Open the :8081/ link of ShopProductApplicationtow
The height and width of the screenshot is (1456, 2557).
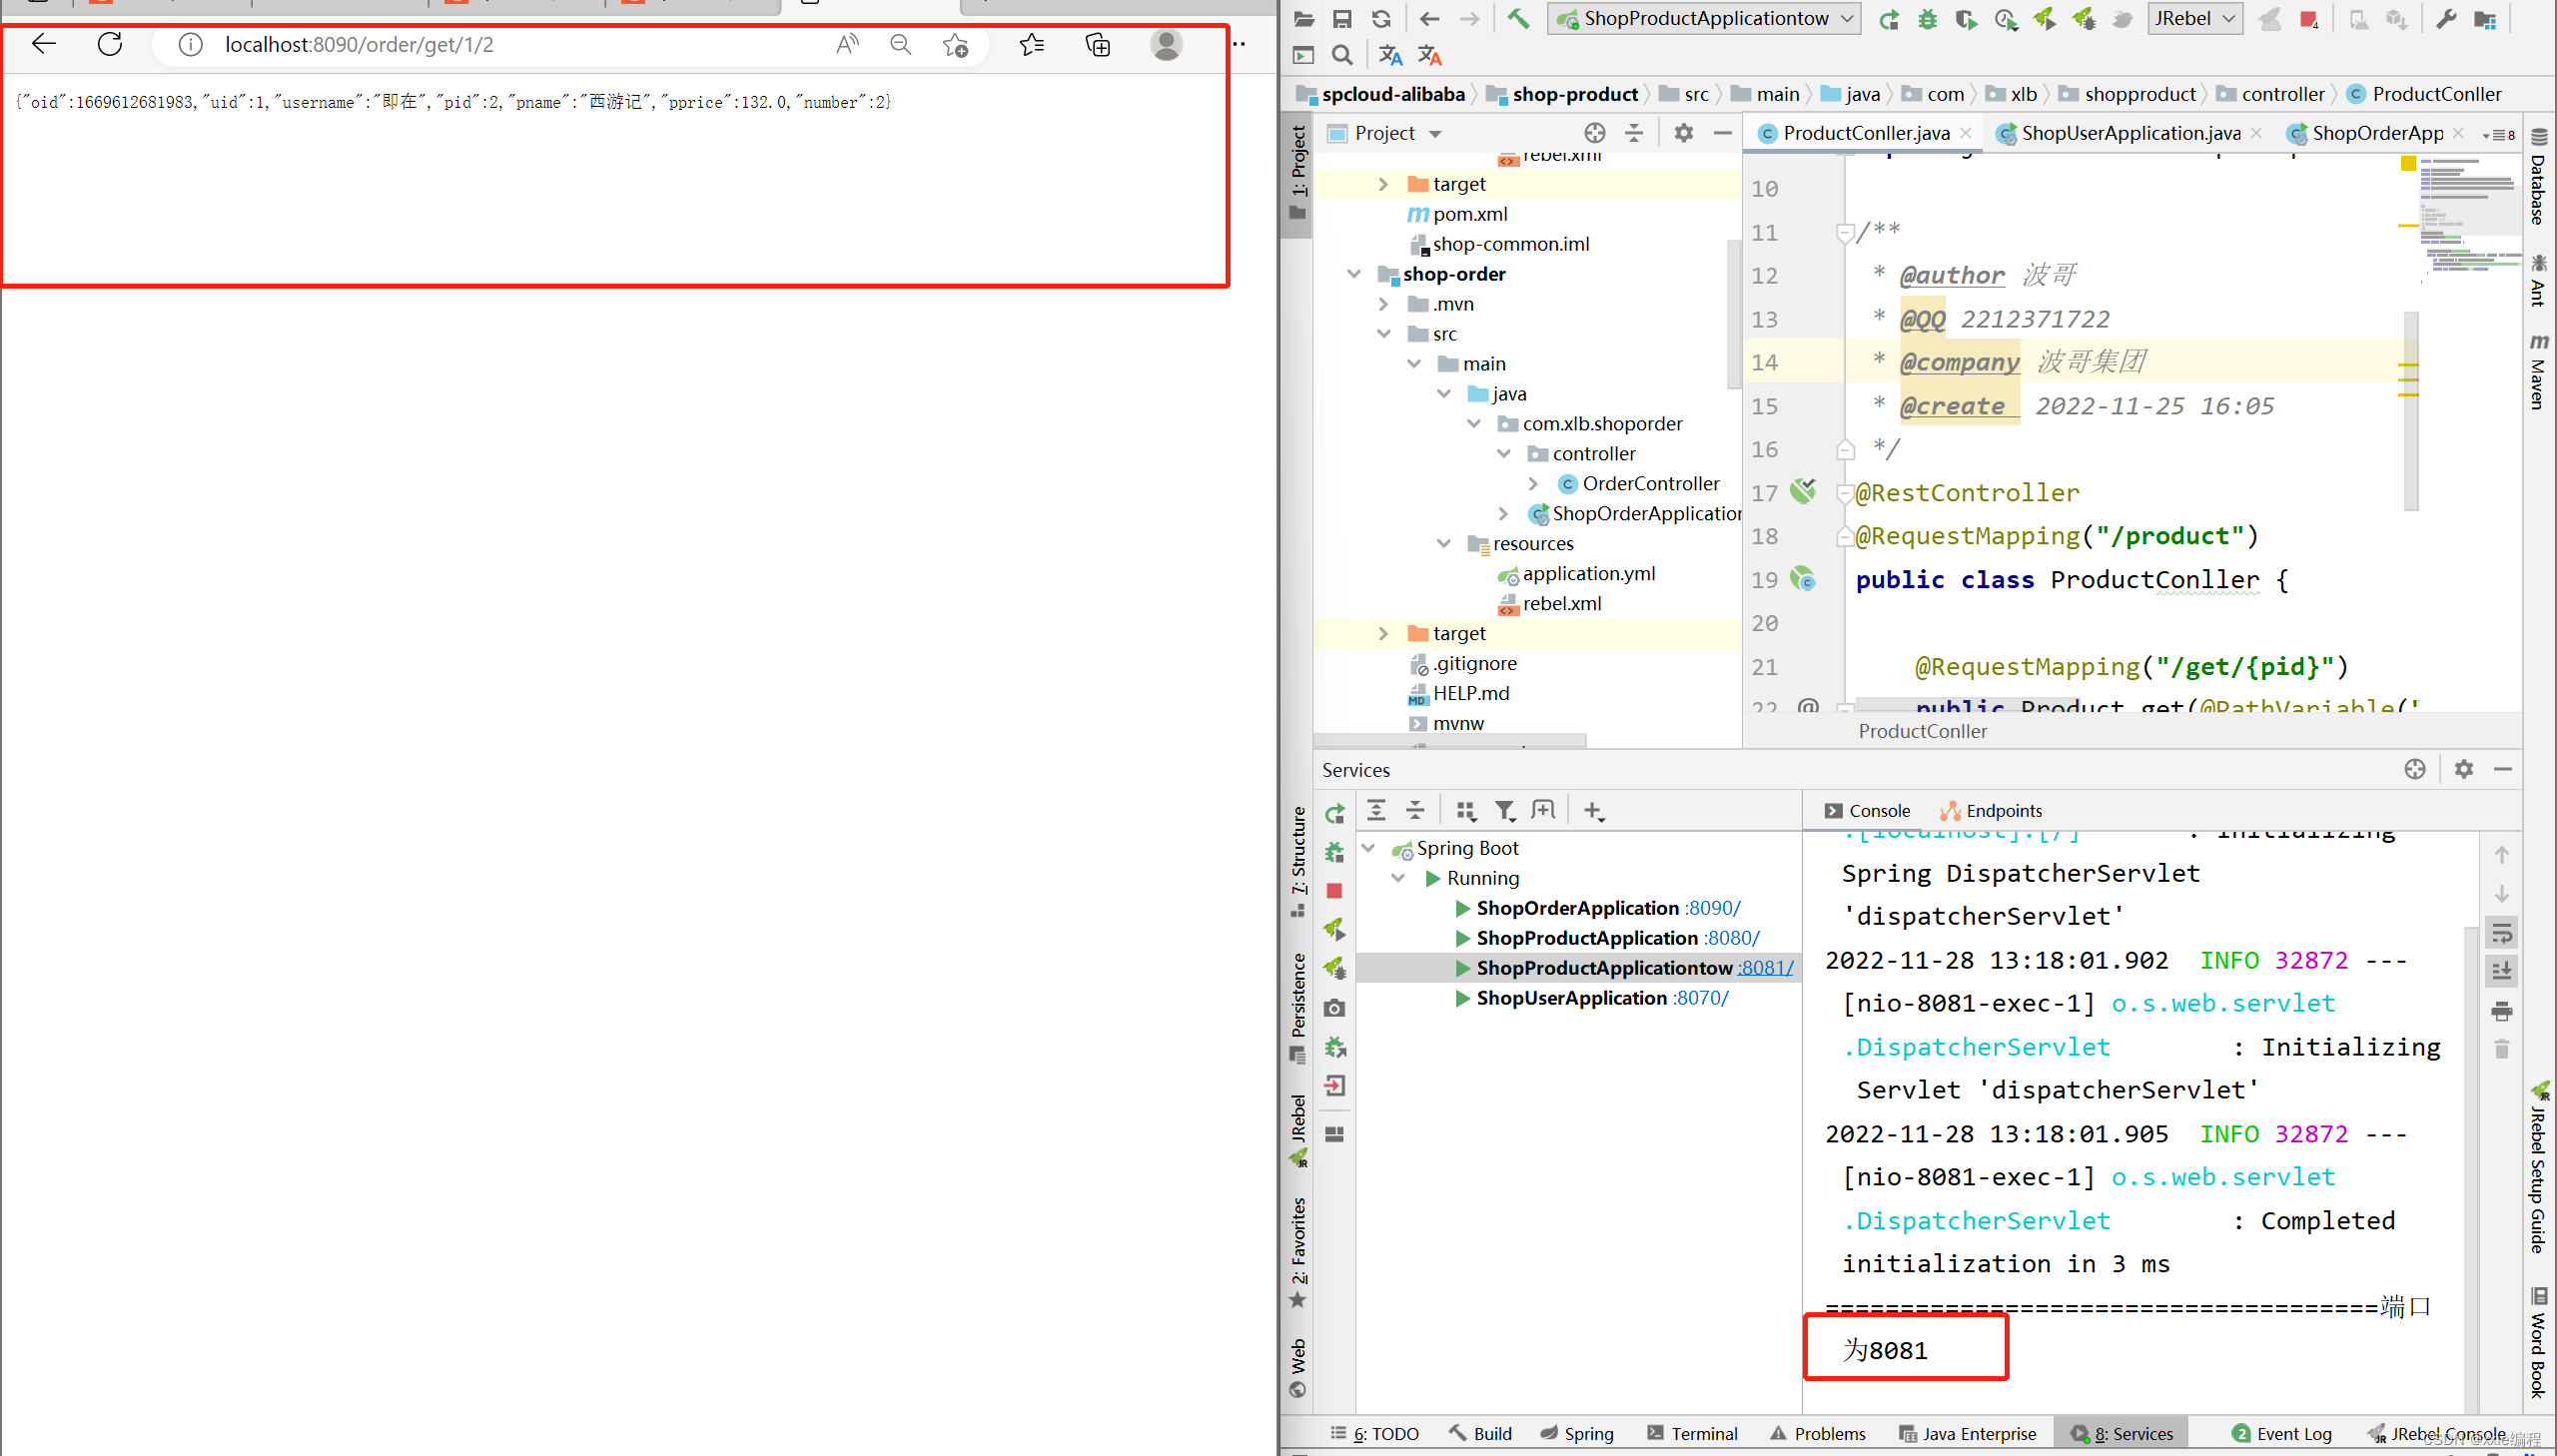[1765, 968]
